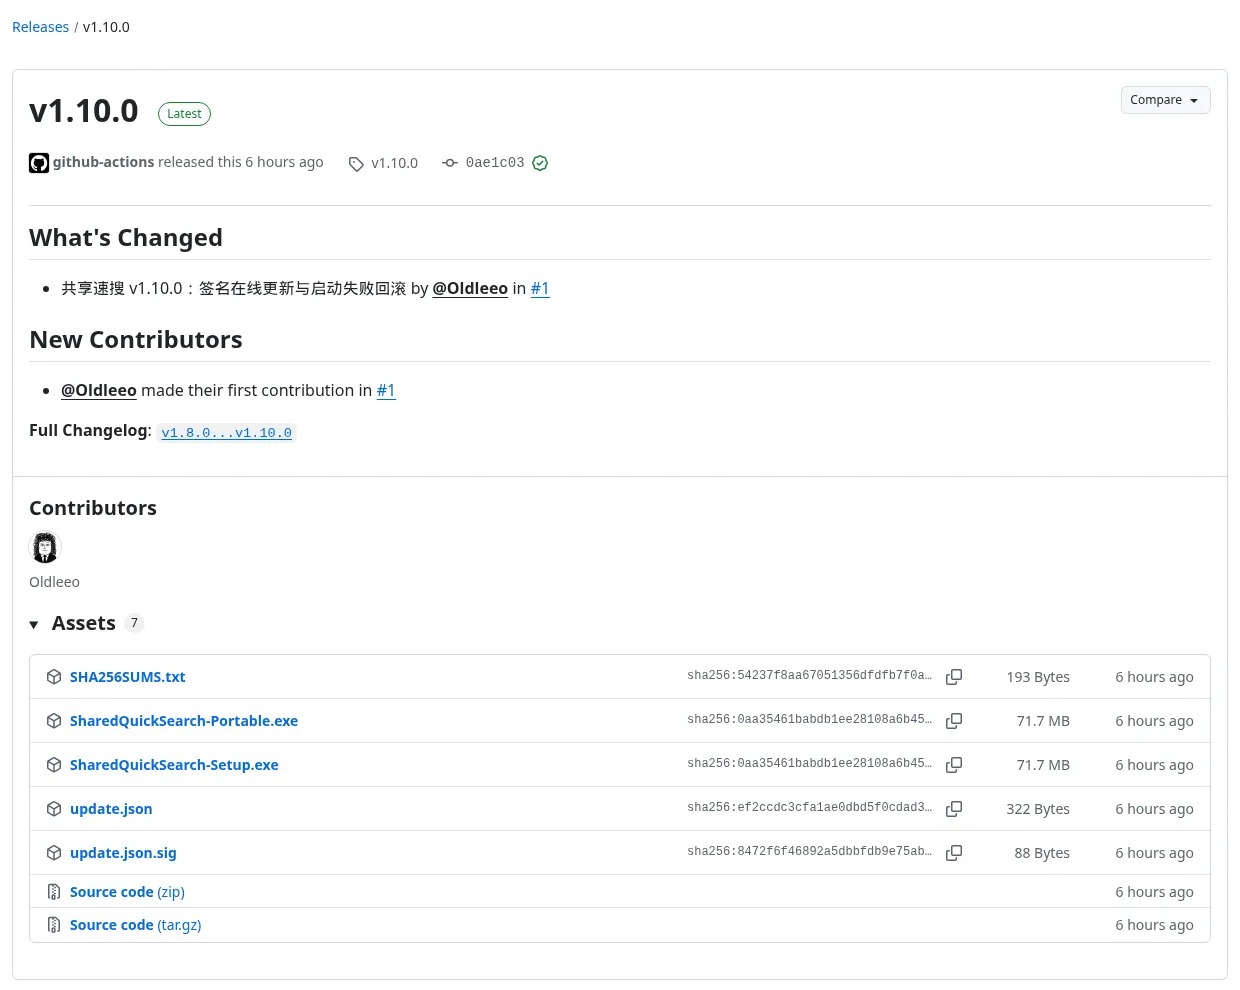
Task: Open the Latest badge
Action: [x=184, y=114]
